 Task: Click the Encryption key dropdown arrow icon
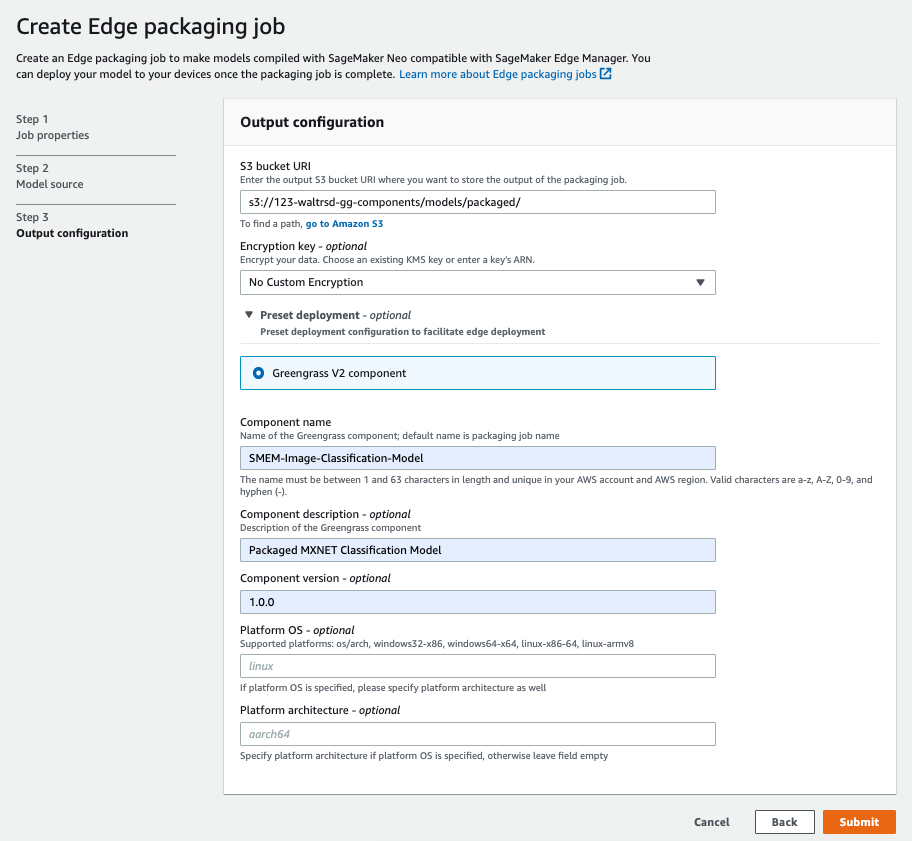click(700, 282)
